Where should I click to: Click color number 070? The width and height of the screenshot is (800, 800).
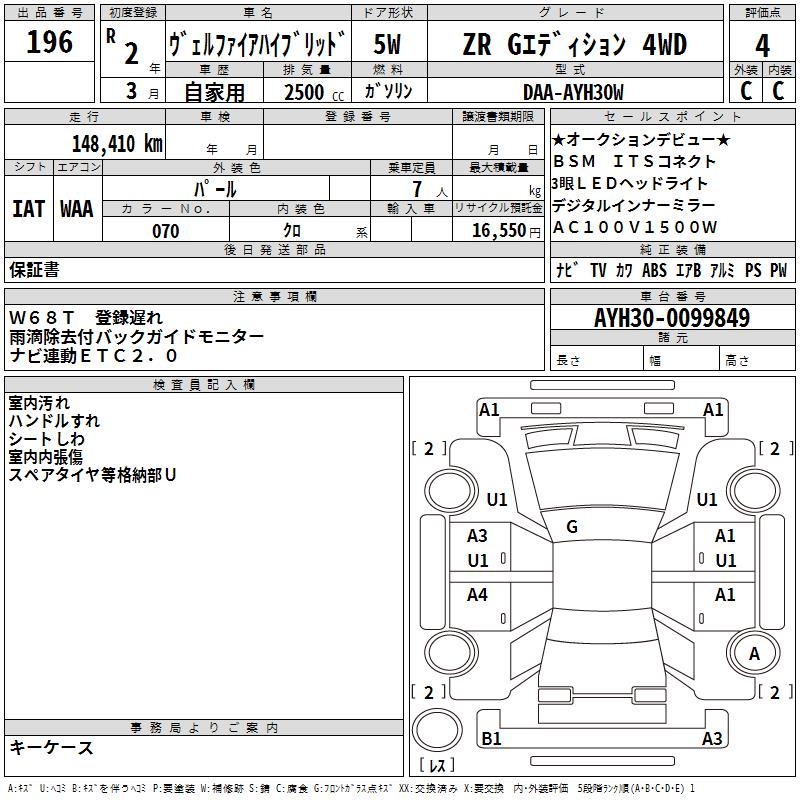[x=165, y=231]
